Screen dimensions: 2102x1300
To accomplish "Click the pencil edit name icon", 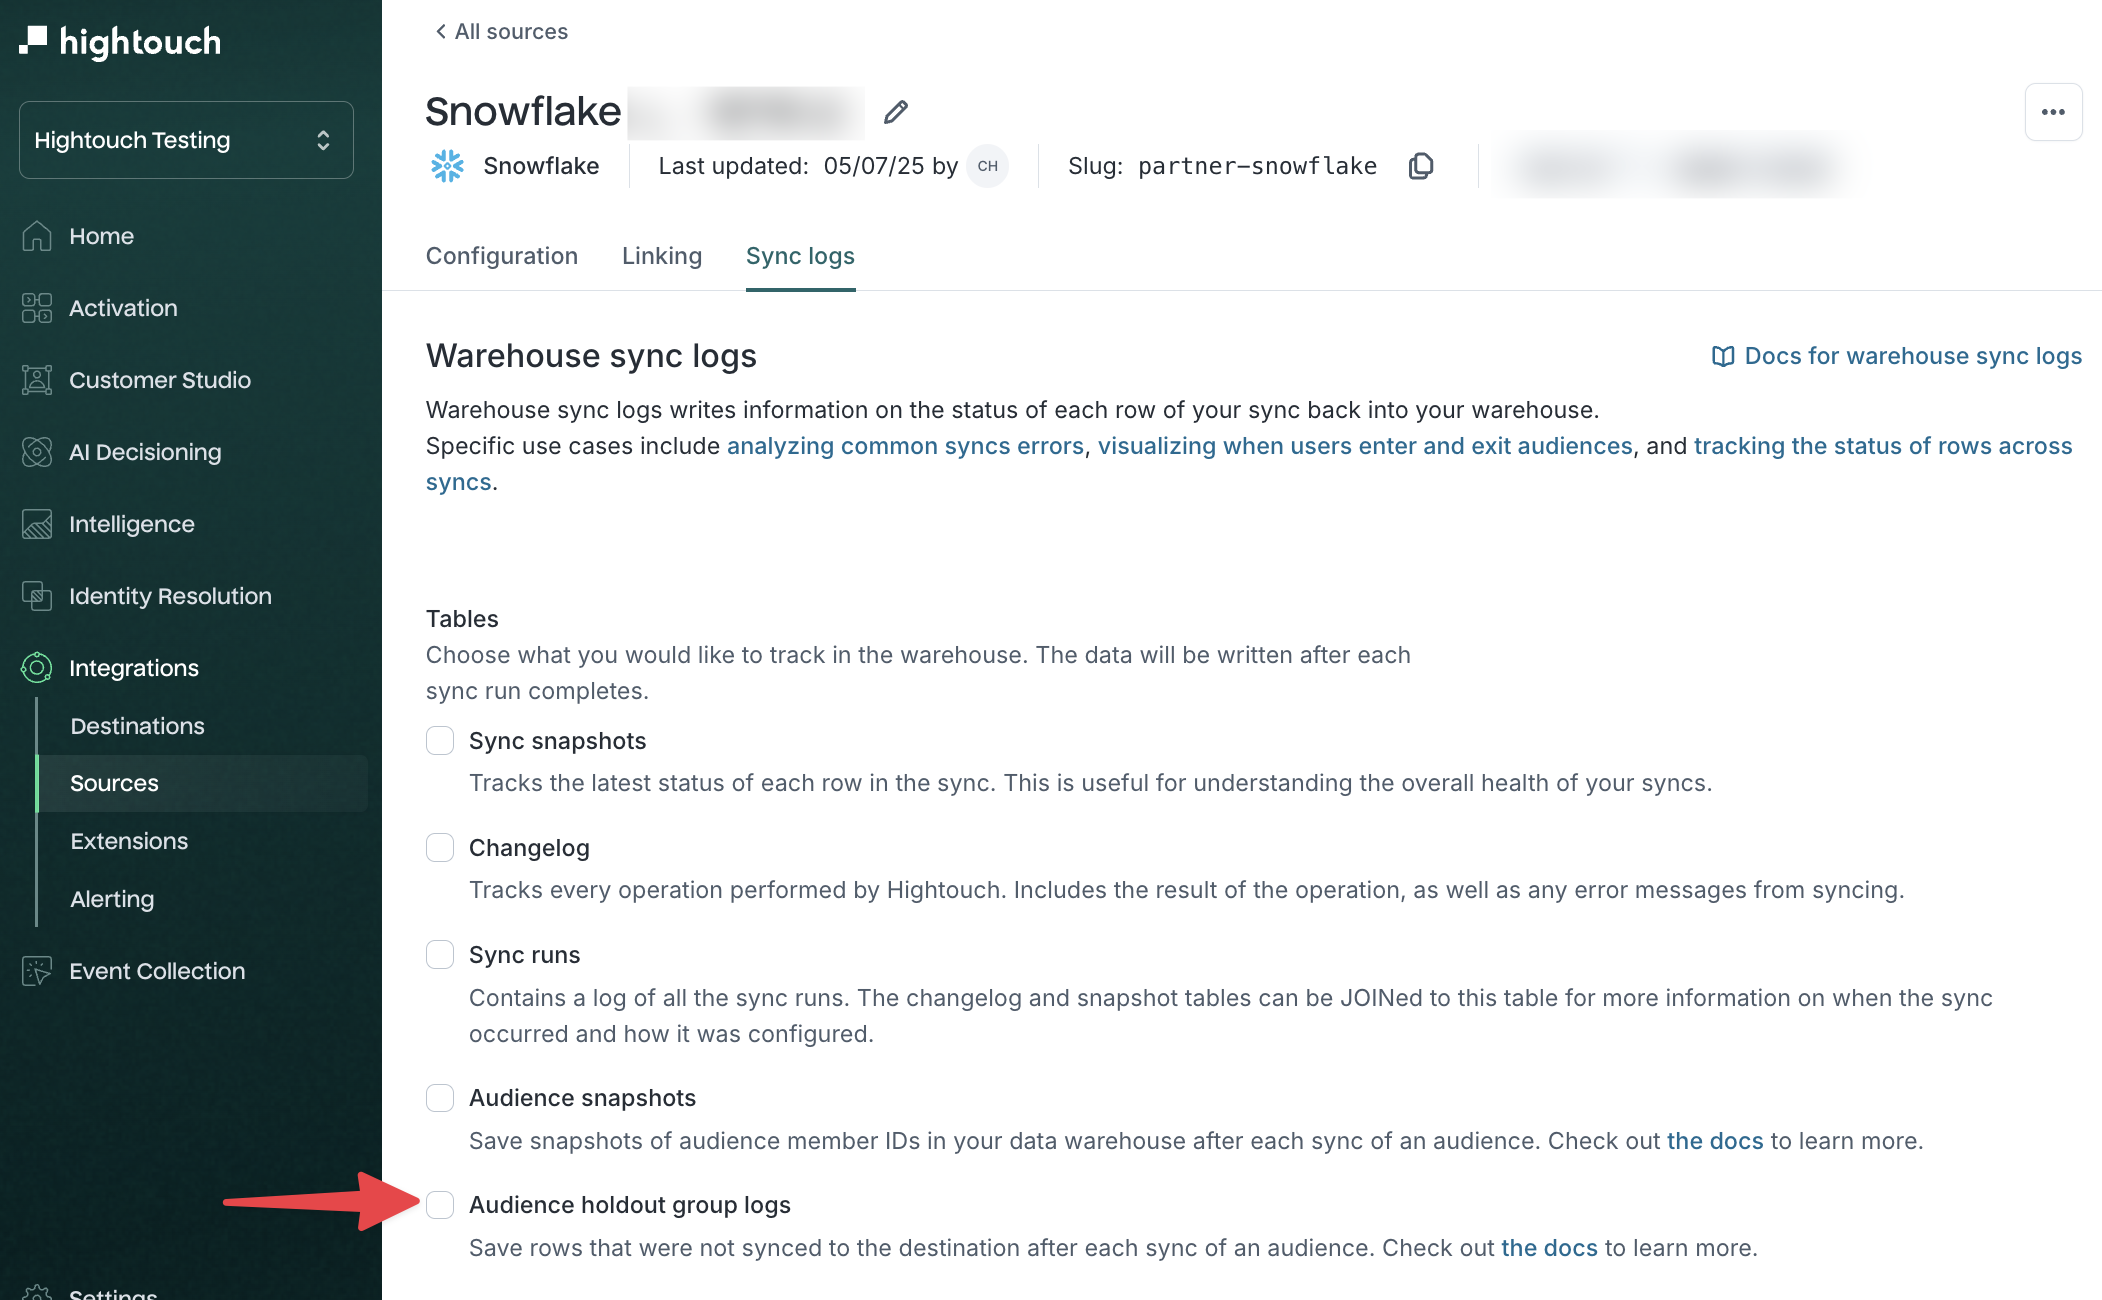I will pos(895,112).
